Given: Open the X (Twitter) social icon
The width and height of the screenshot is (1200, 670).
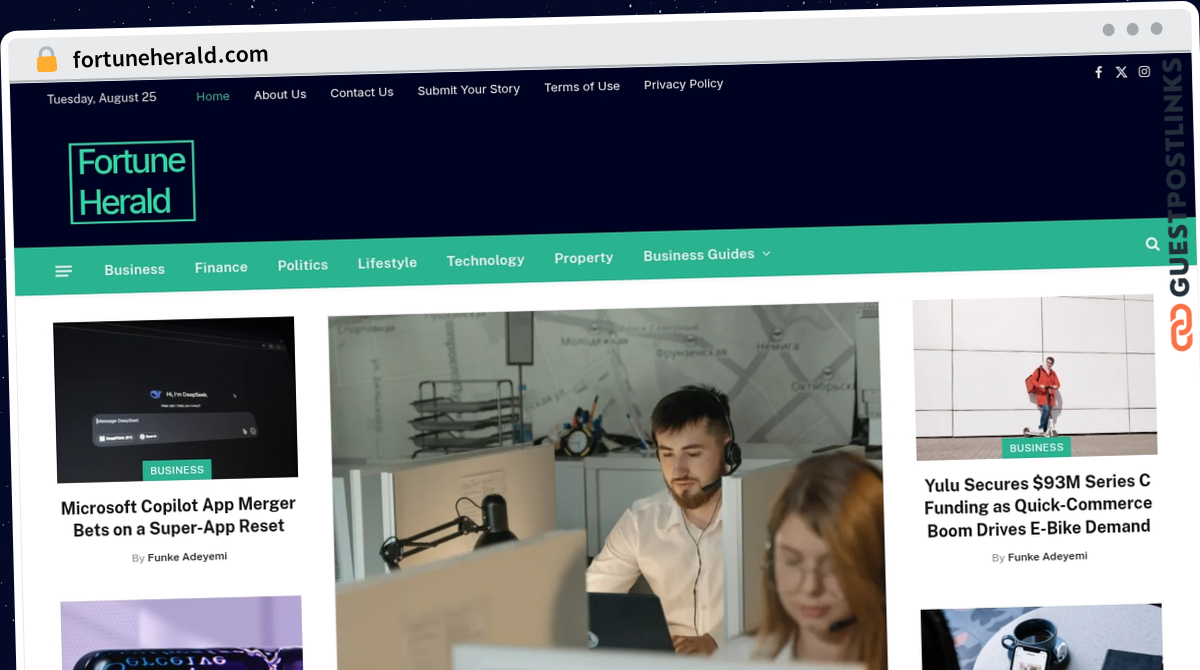Looking at the screenshot, I should click(1121, 72).
